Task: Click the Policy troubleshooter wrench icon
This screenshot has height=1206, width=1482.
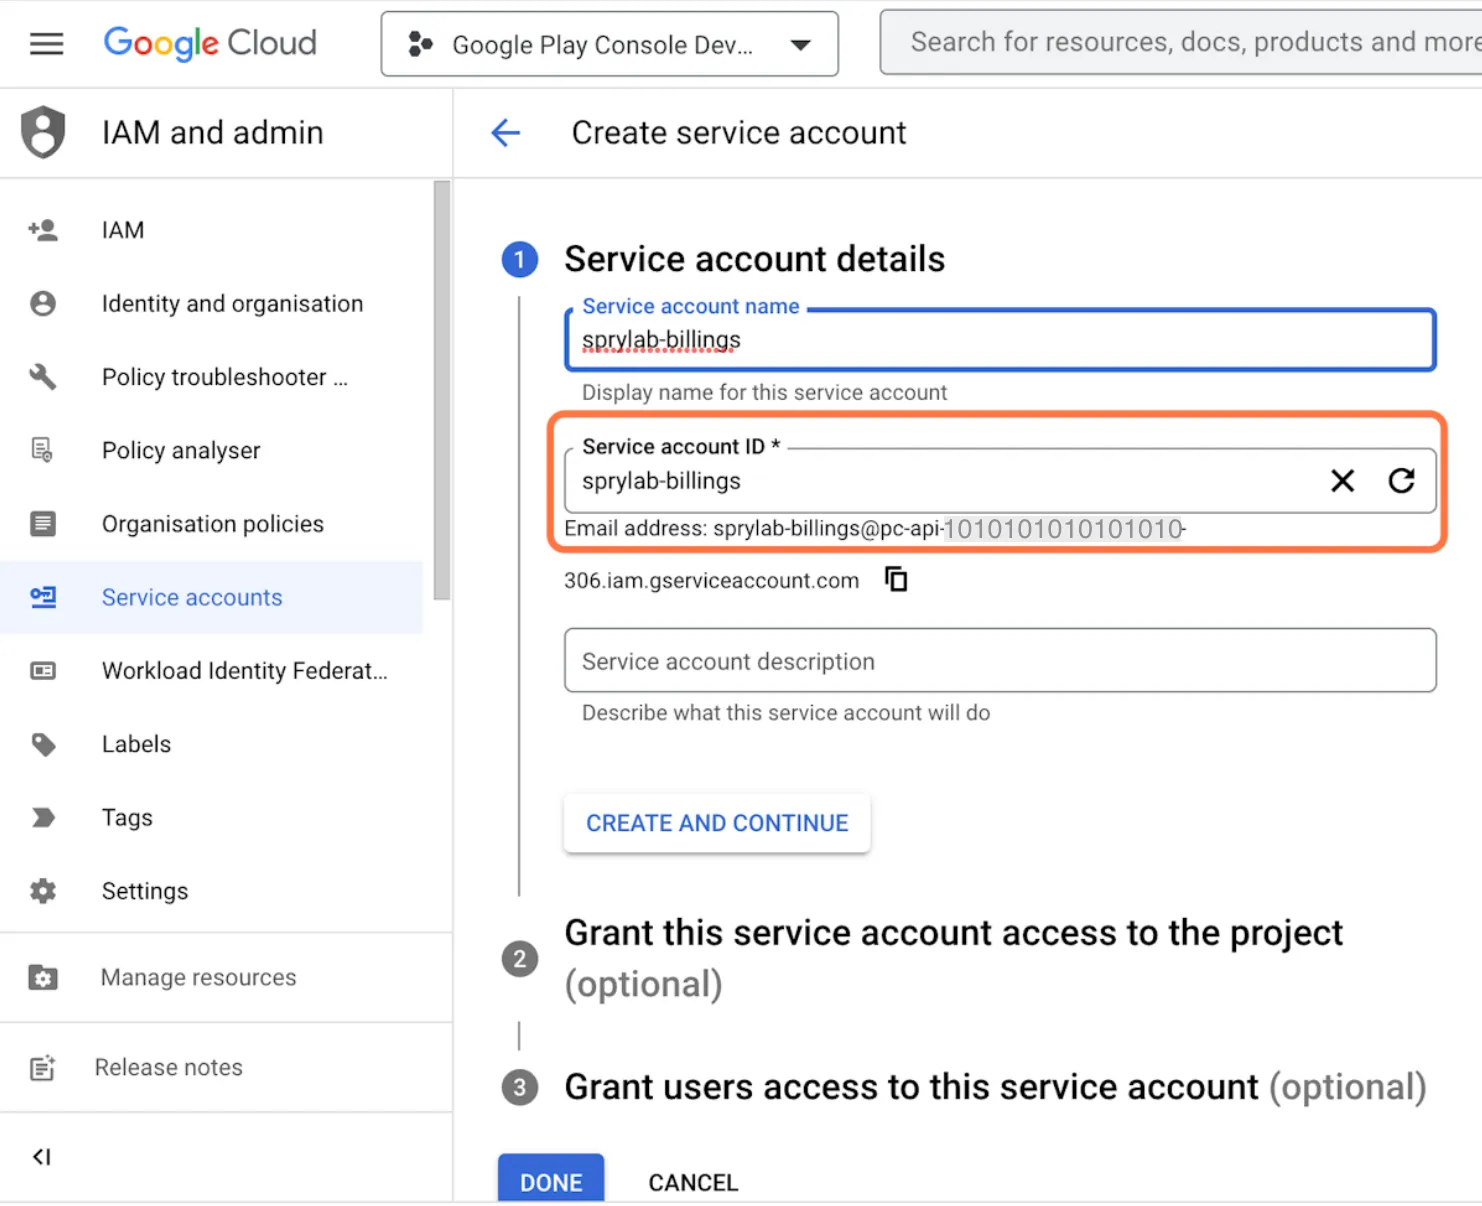Action: click(x=43, y=377)
